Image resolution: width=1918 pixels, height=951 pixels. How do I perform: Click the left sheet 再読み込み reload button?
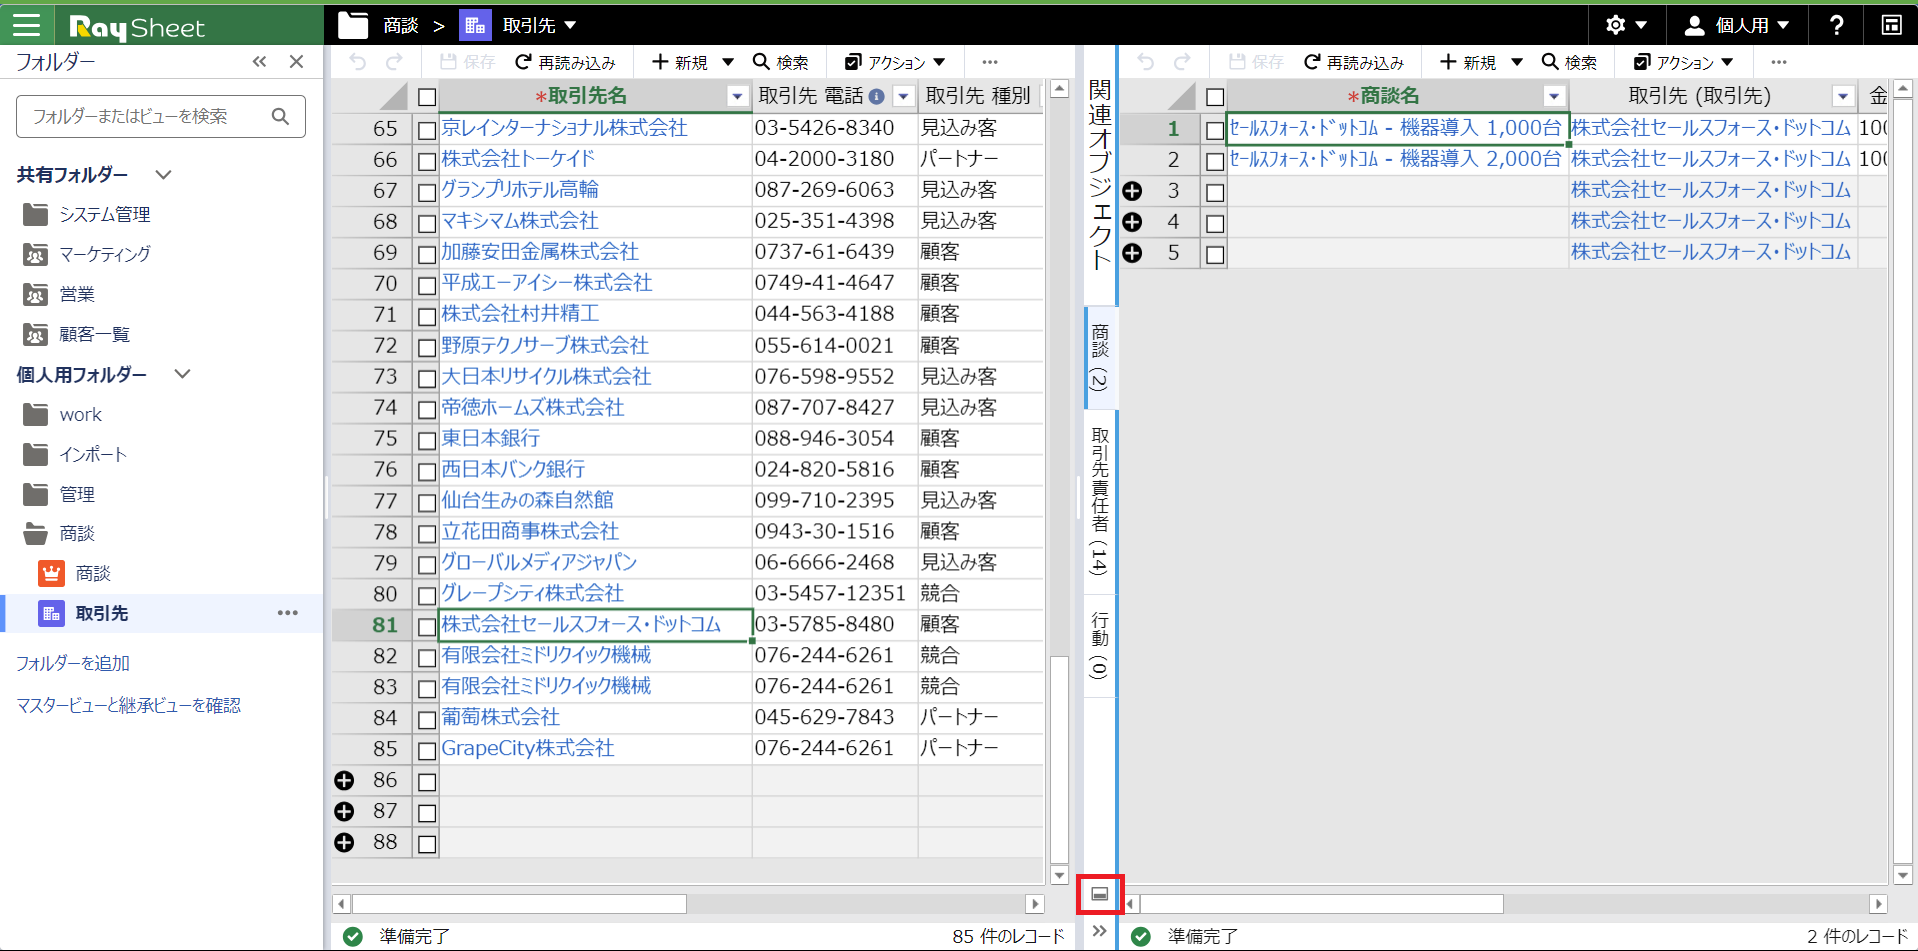click(565, 63)
